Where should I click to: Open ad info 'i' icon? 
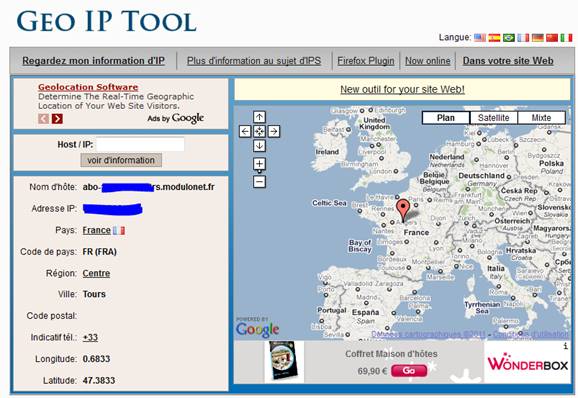click(565, 346)
